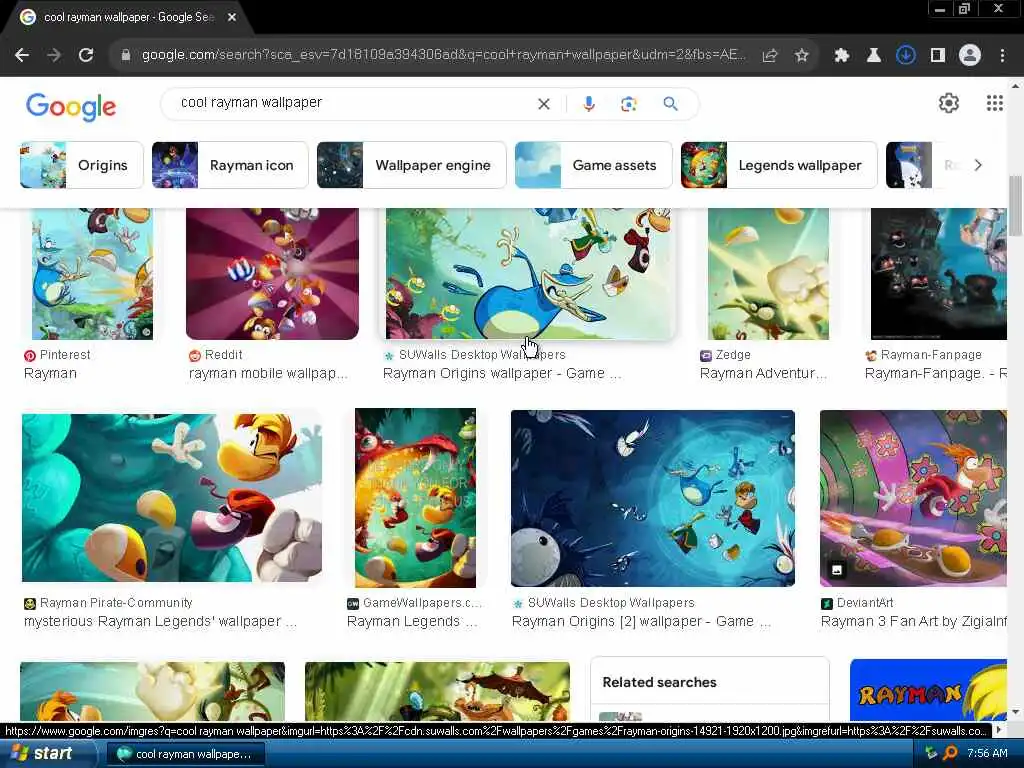Click the address bar URL
Image resolution: width=1024 pixels, height=768 pixels.
tap(443, 55)
